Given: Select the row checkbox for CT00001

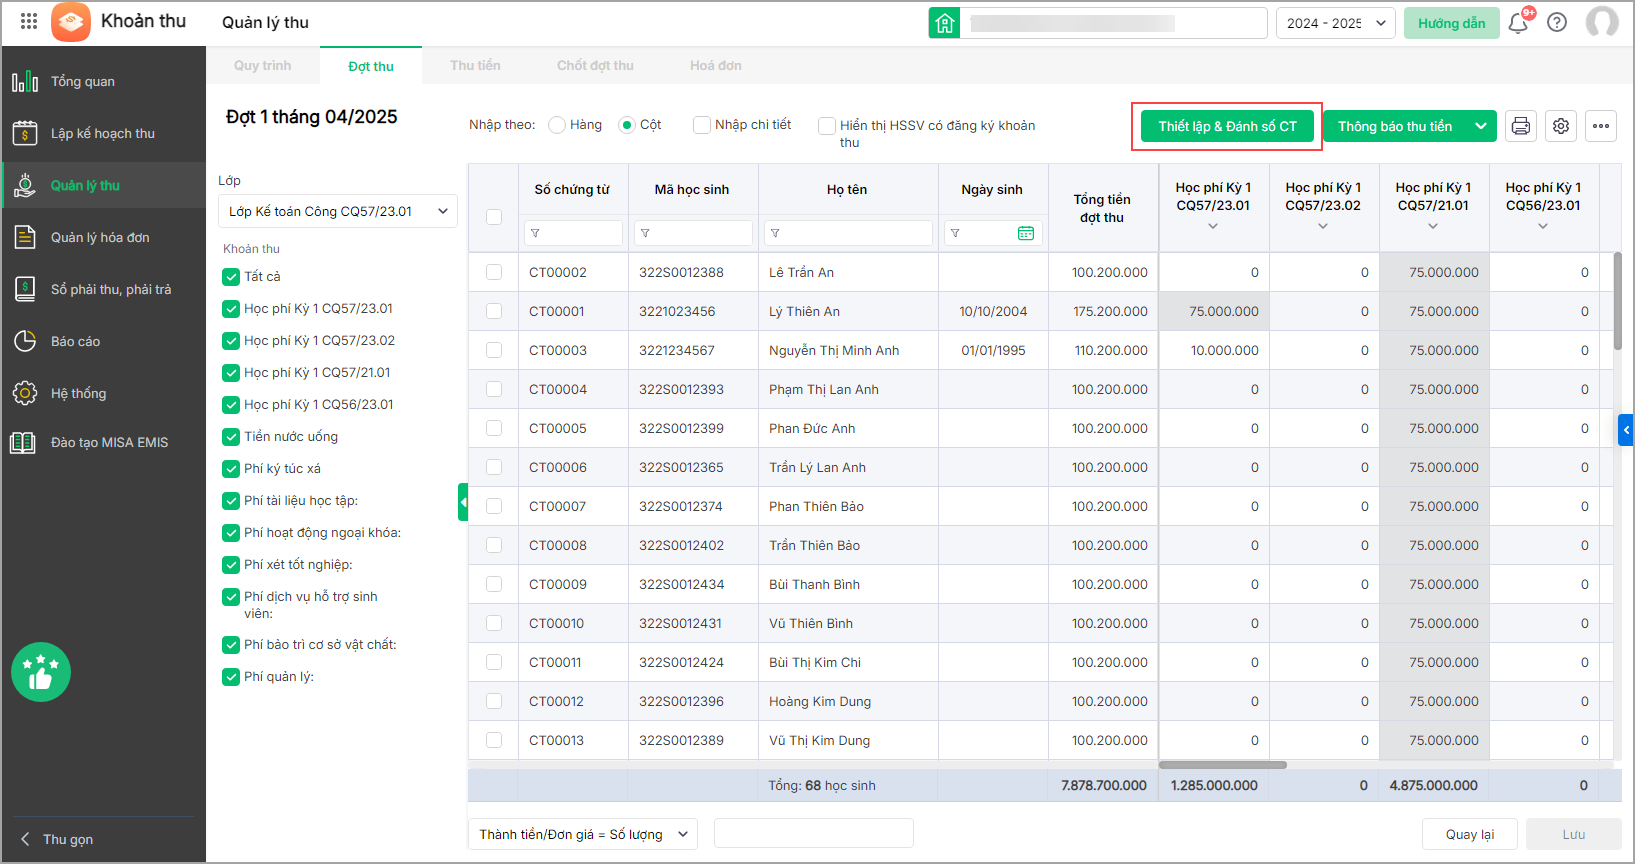Looking at the screenshot, I should pyautogui.click(x=494, y=311).
